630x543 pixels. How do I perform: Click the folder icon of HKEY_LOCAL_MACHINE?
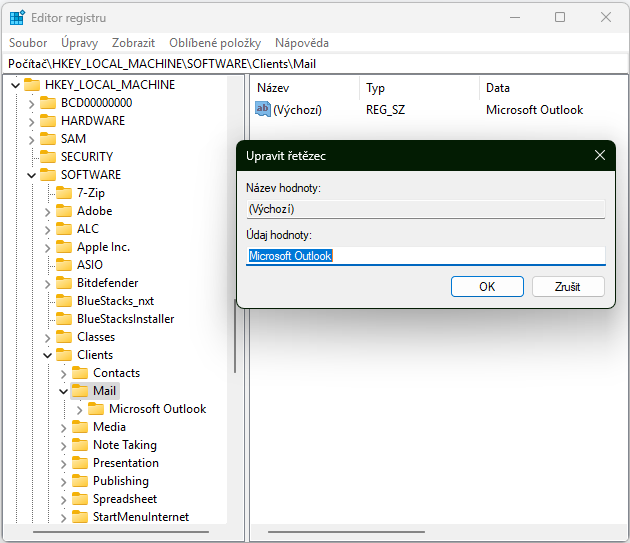pos(31,85)
